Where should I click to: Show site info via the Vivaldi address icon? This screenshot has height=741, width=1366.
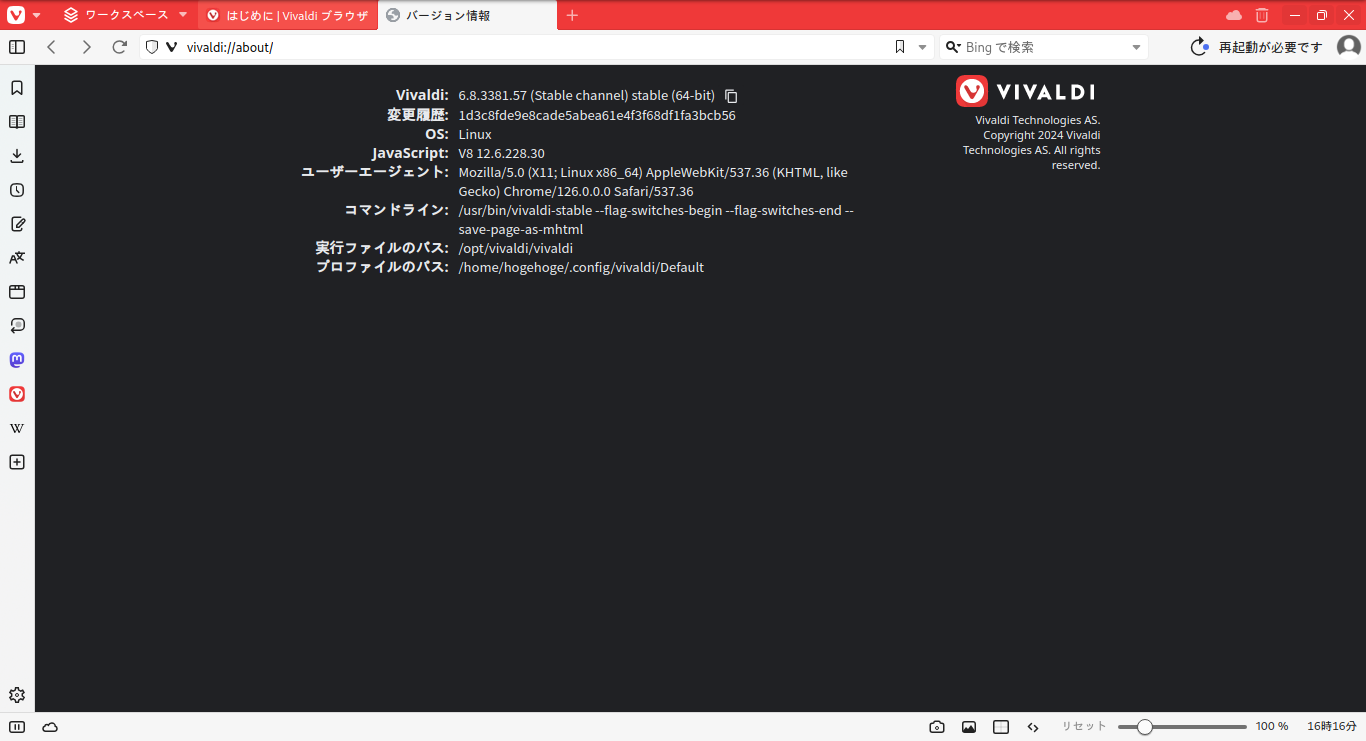171,47
